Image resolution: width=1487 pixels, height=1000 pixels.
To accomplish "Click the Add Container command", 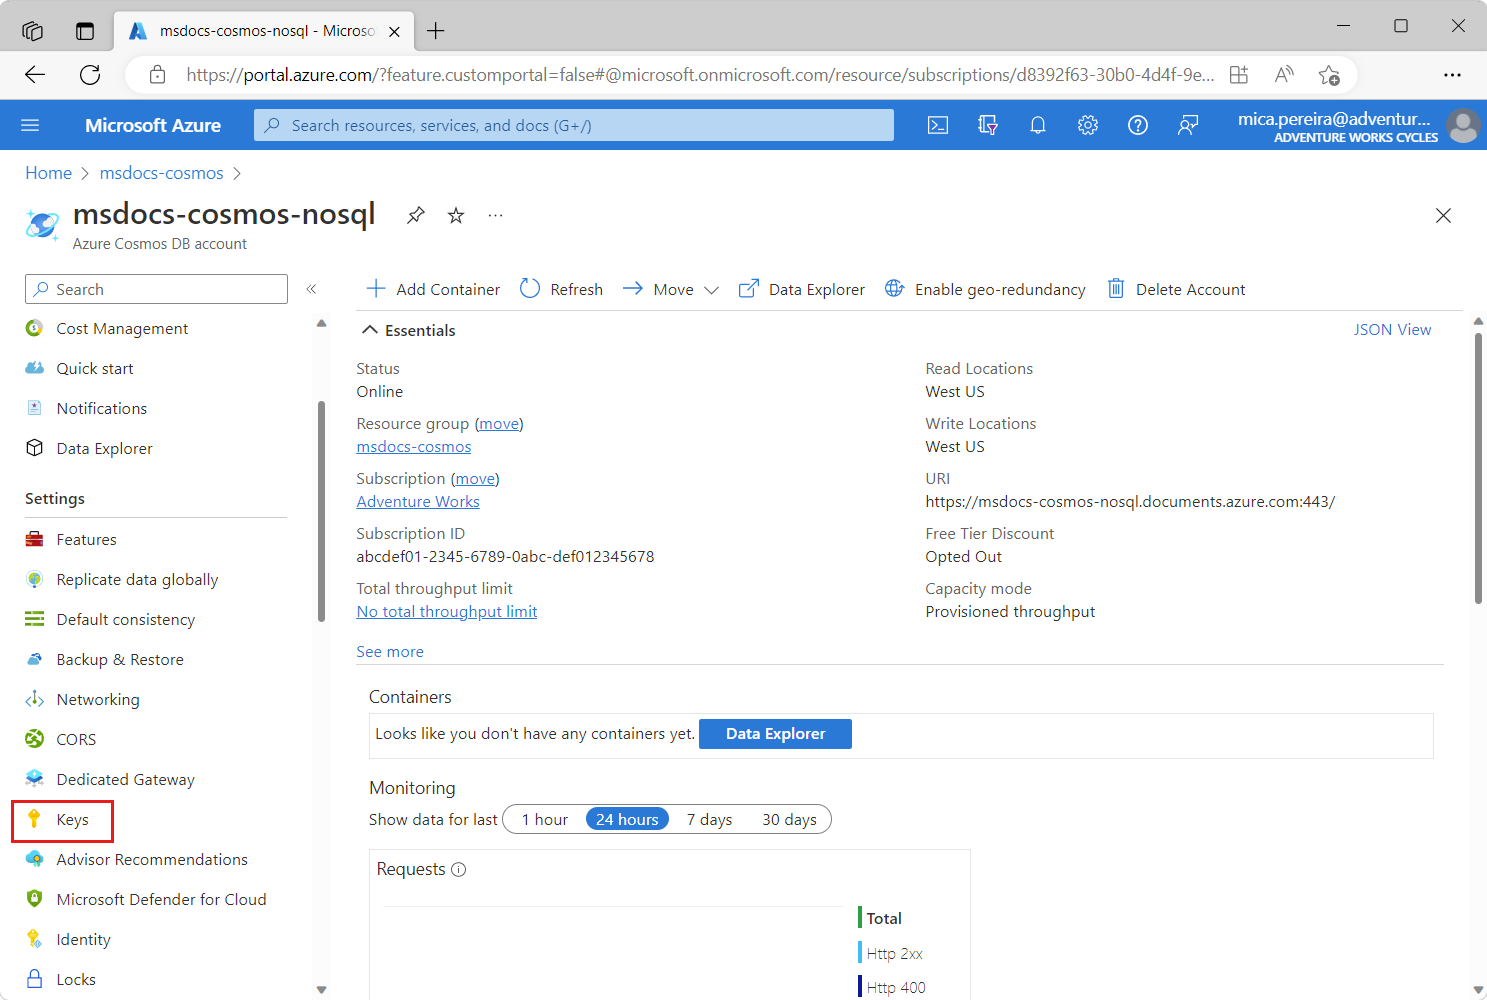I will (433, 289).
